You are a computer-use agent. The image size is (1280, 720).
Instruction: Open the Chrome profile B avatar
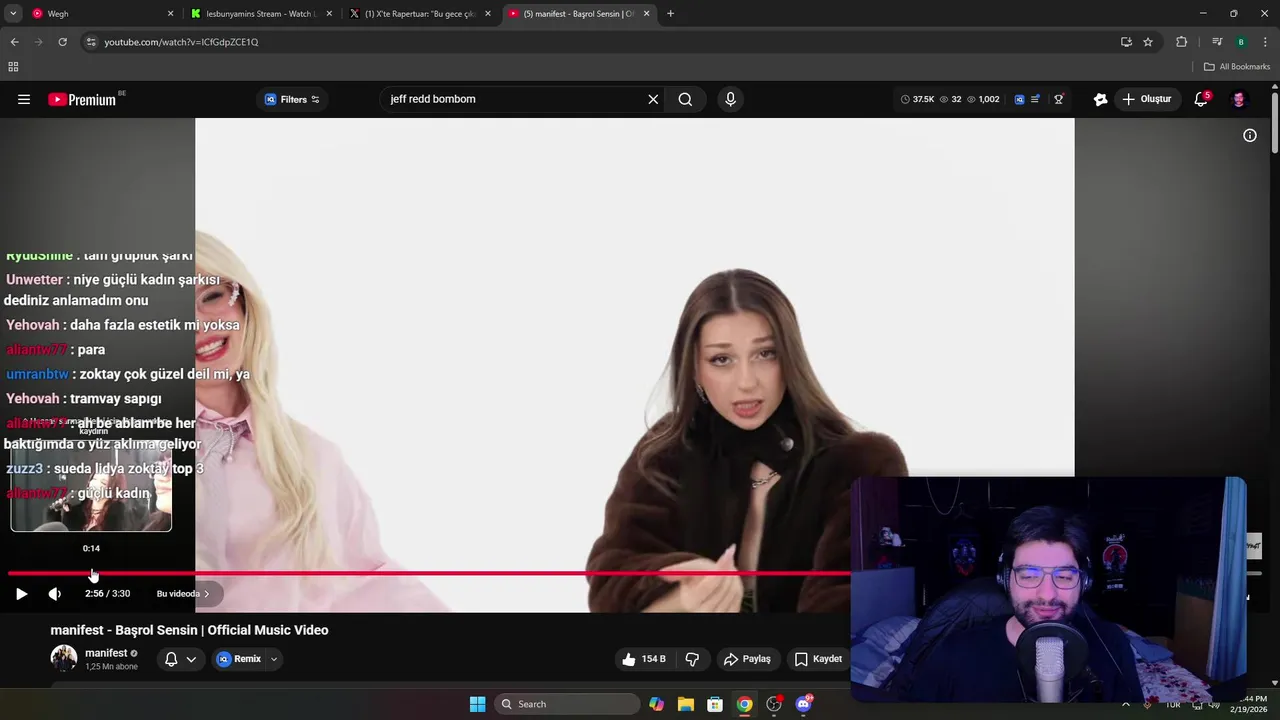click(1241, 42)
